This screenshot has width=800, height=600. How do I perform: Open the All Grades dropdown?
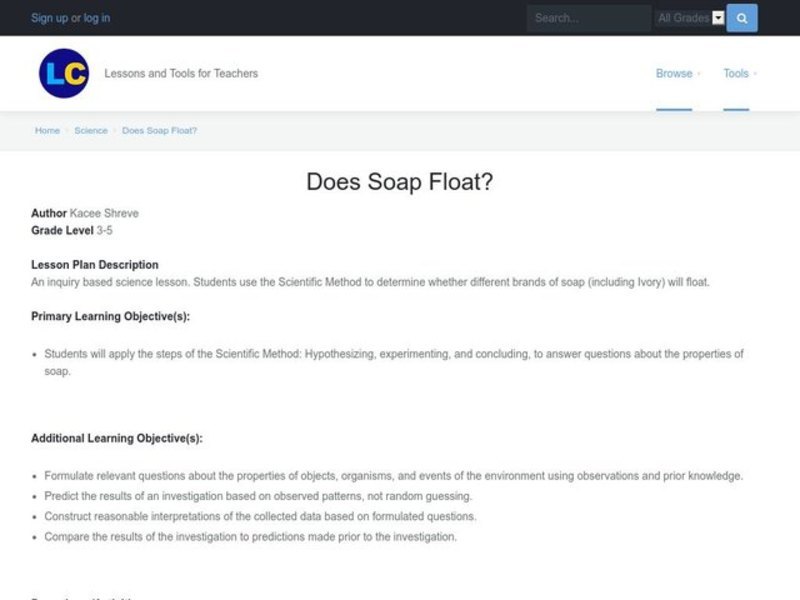690,18
